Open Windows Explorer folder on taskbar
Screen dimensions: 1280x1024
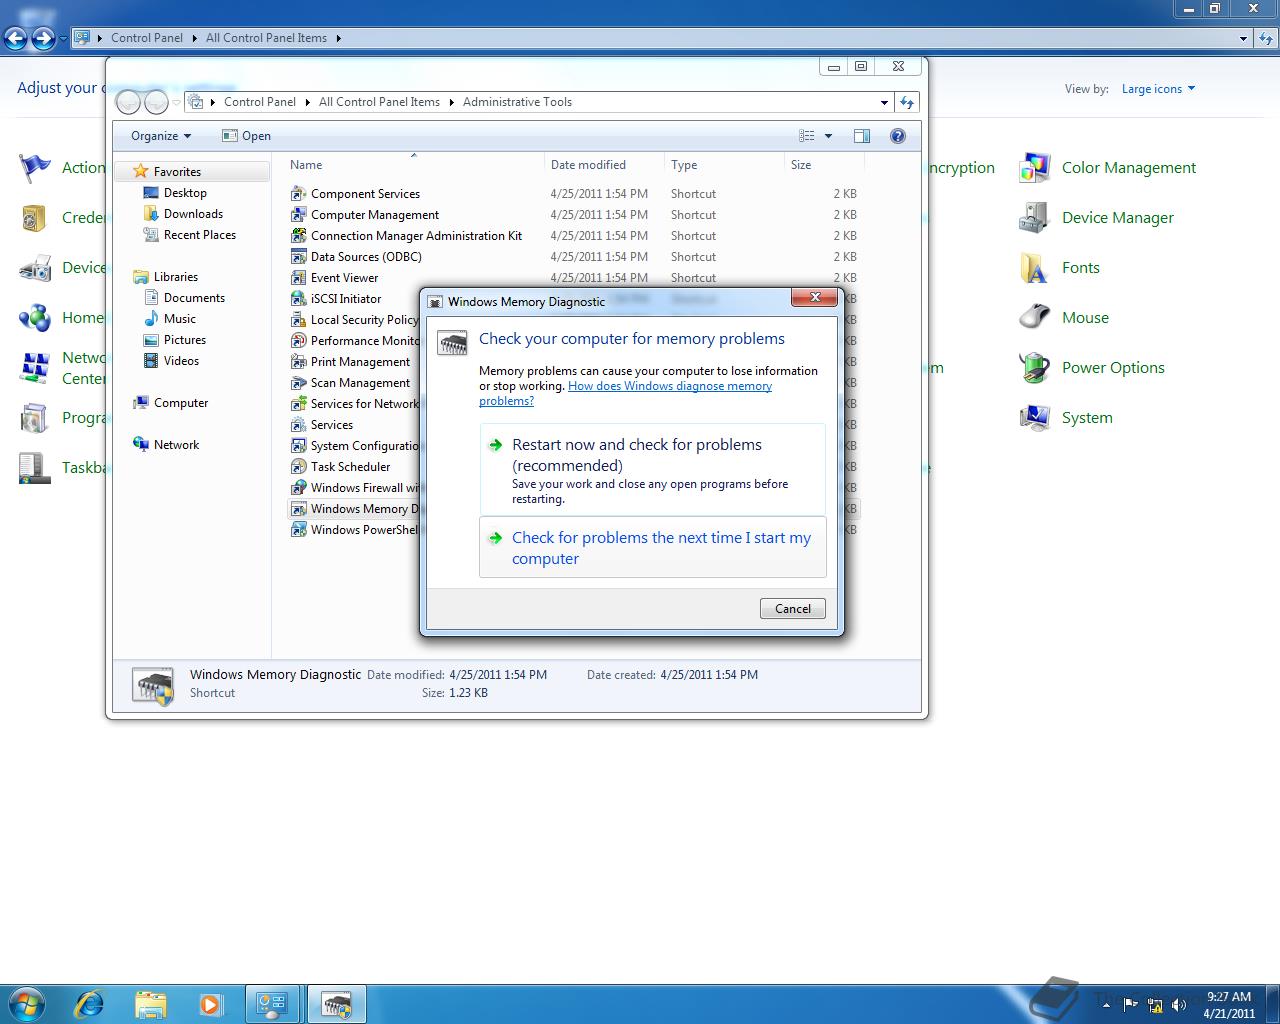pos(150,1004)
